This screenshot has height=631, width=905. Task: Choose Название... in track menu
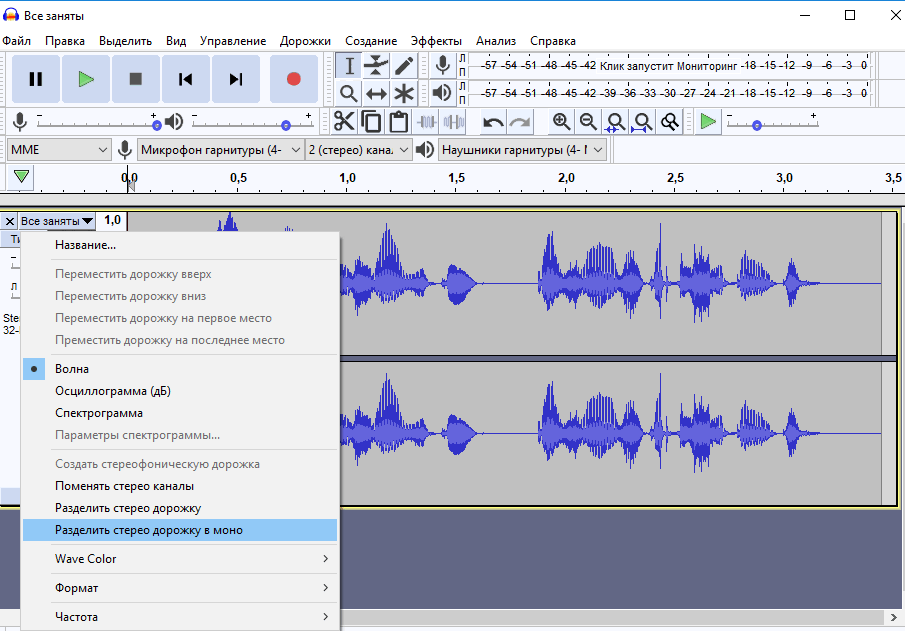(x=180, y=245)
